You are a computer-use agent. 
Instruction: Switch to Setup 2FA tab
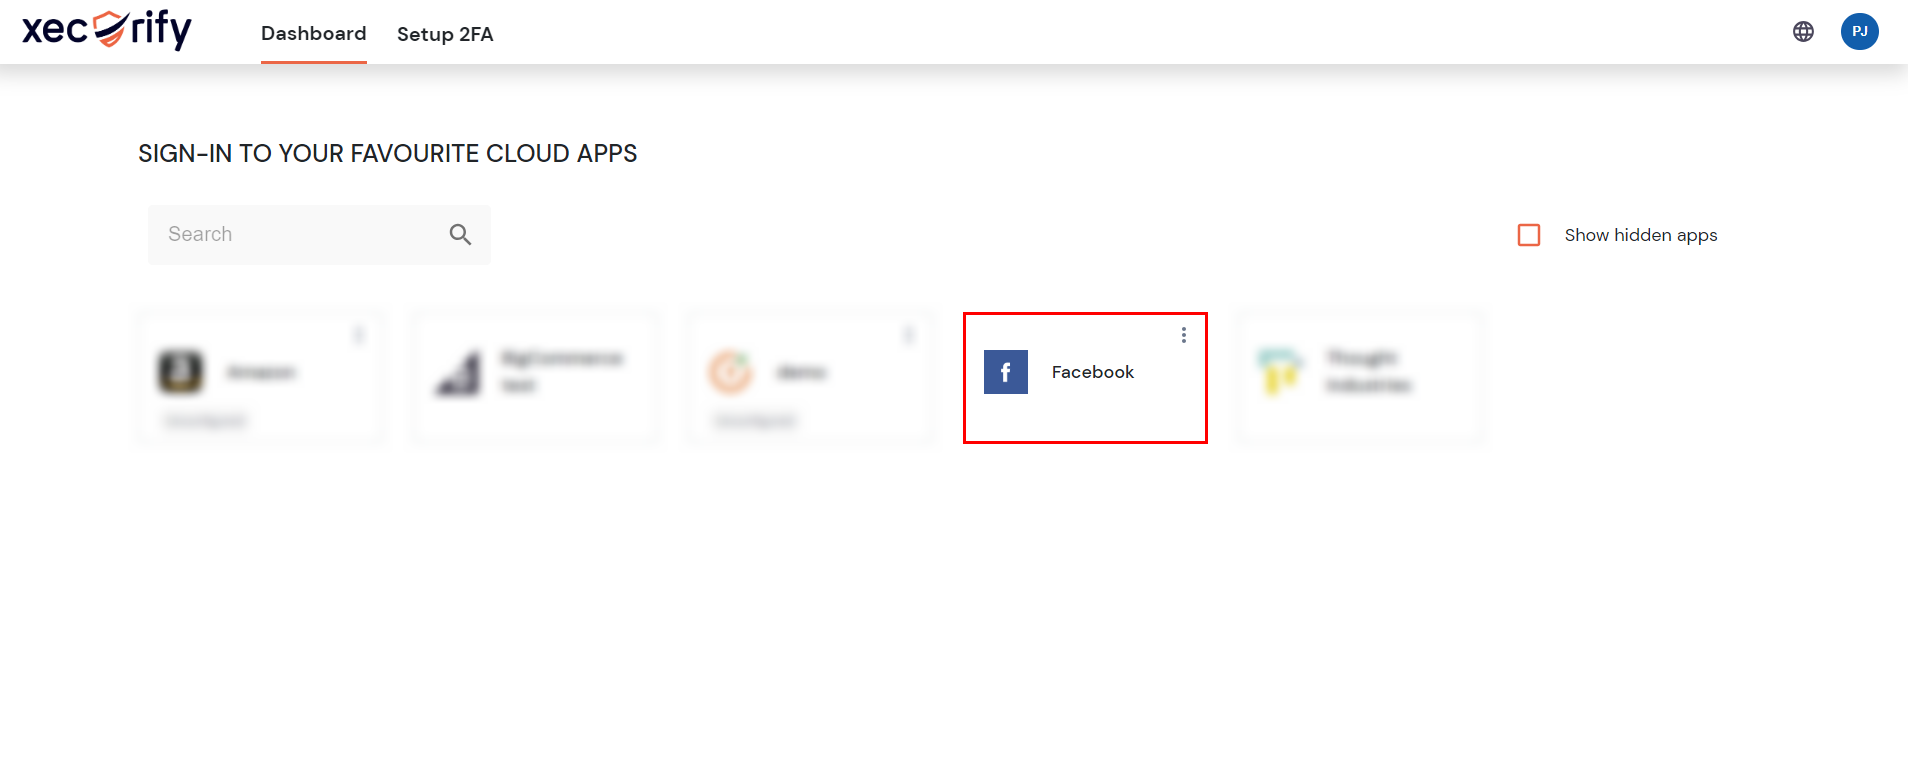point(445,34)
